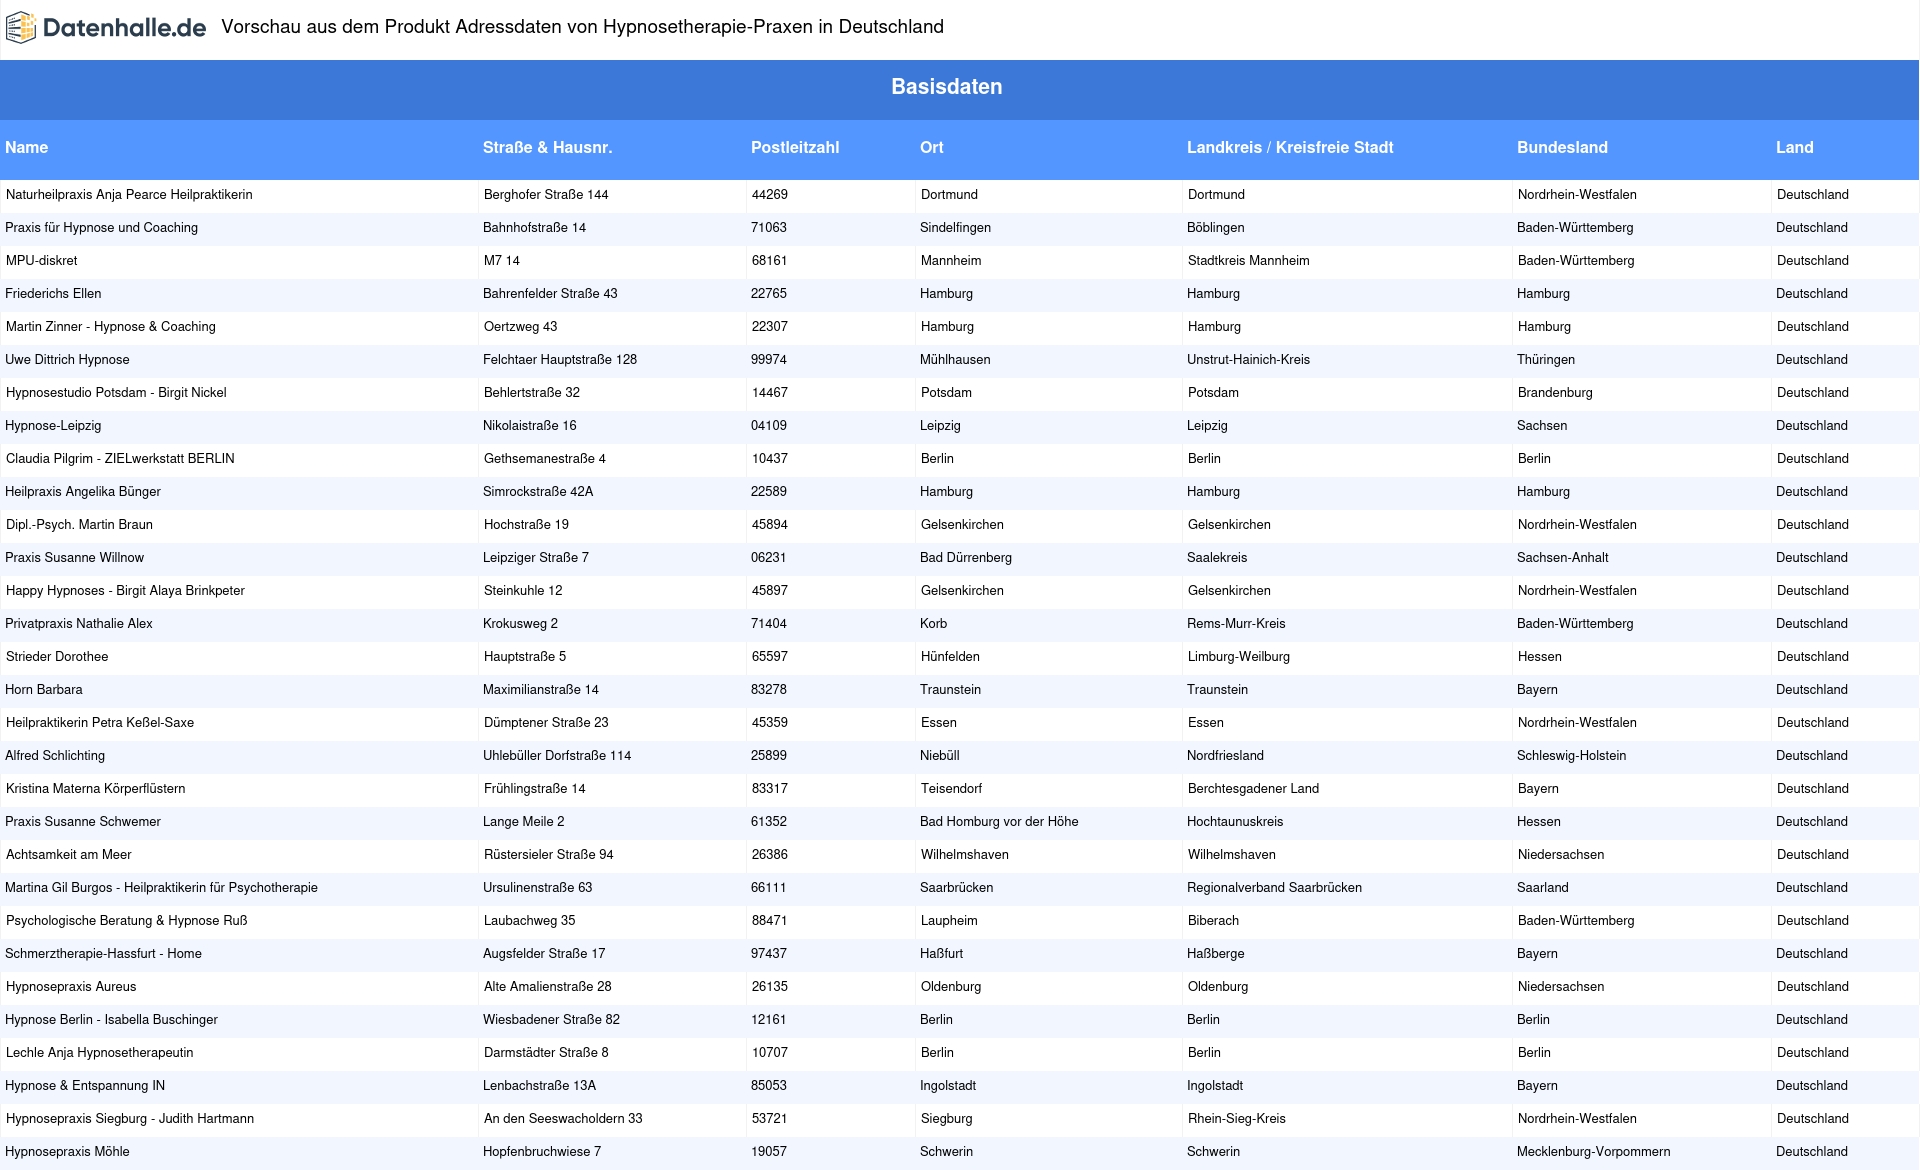The height and width of the screenshot is (1170, 1920).
Task: Select Friederichs Ellen row name
Action: (53, 294)
